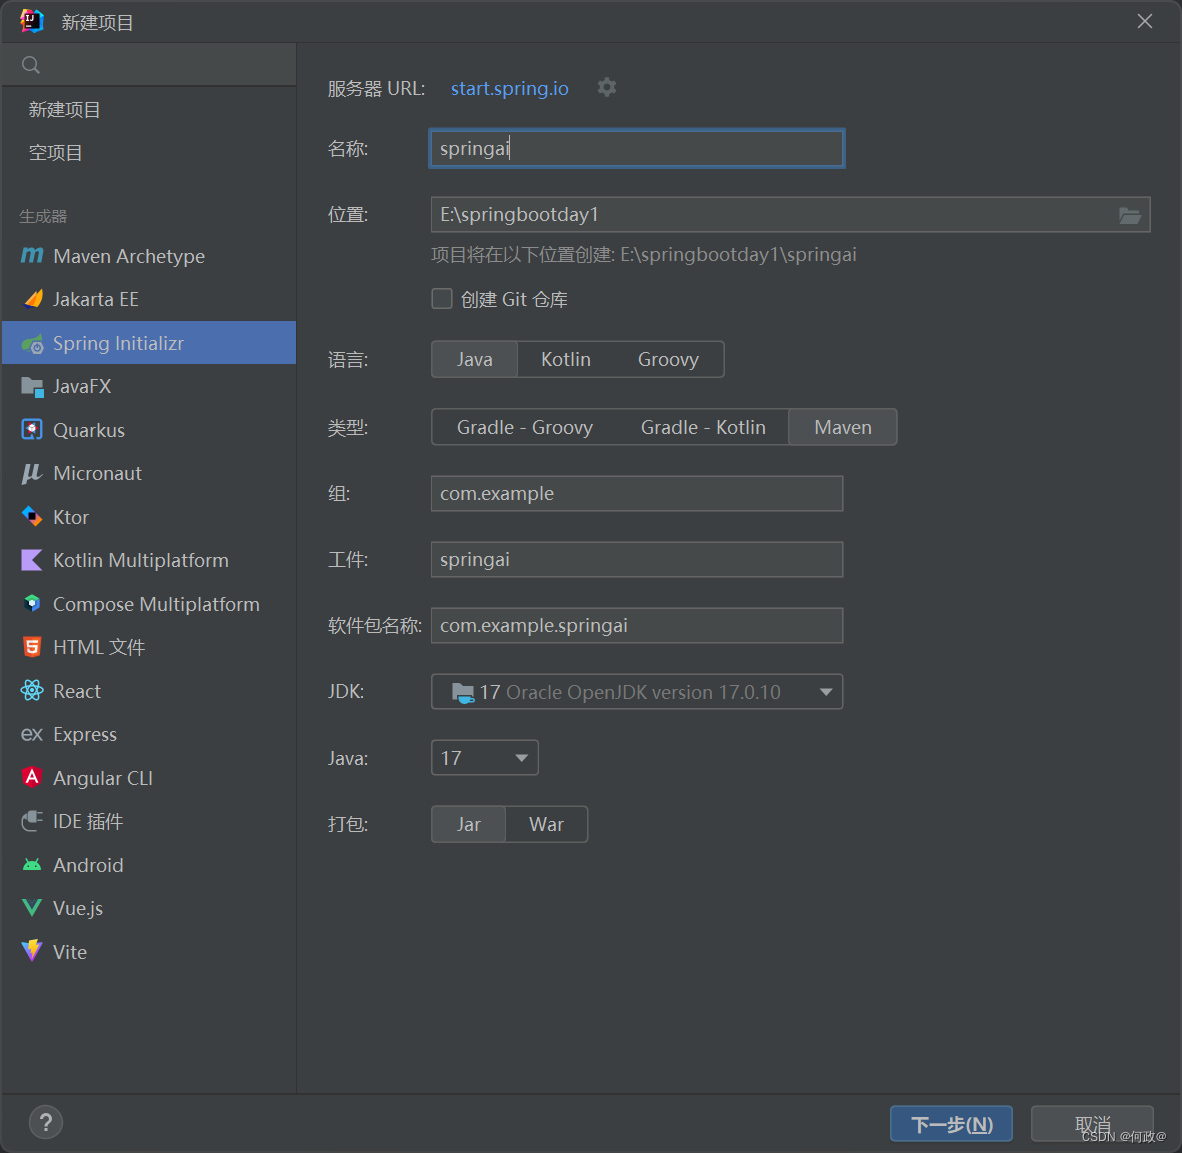This screenshot has height=1153, width=1182.
Task: Open server URL settings gear
Action: point(607,87)
